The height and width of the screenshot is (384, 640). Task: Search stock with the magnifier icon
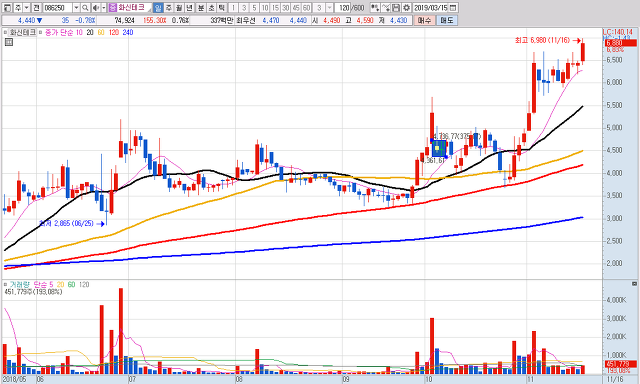tap(85, 8)
